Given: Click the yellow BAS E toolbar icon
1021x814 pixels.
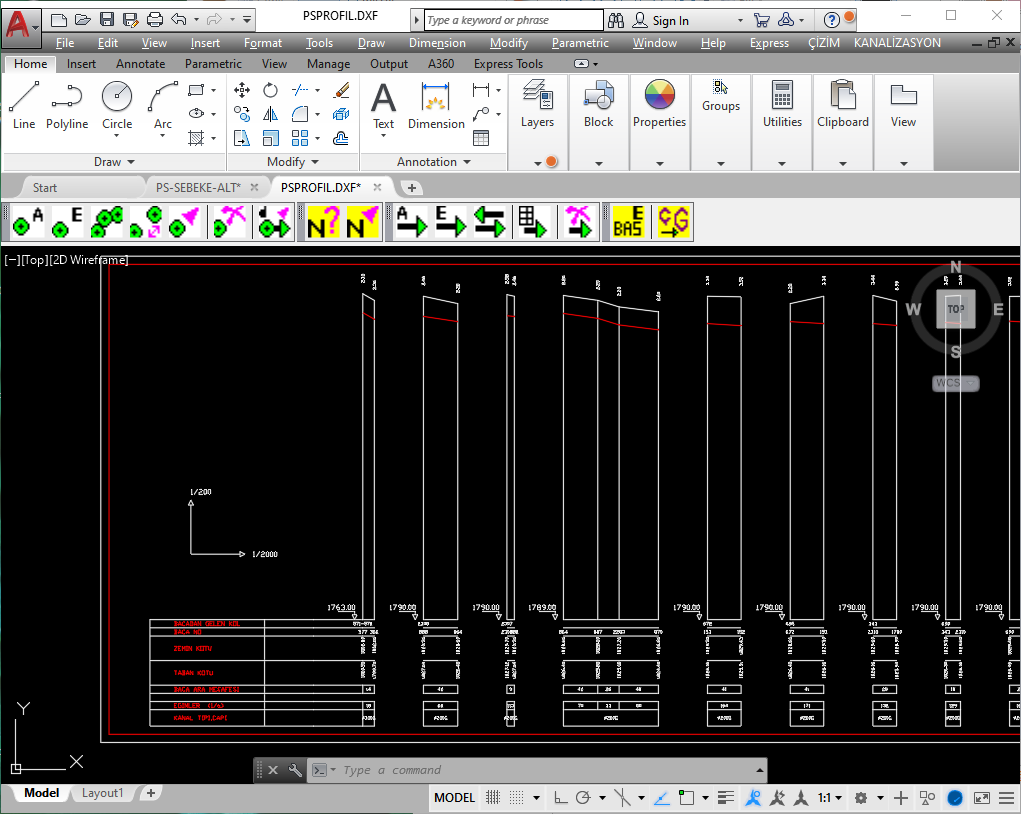Looking at the screenshot, I should (628, 222).
